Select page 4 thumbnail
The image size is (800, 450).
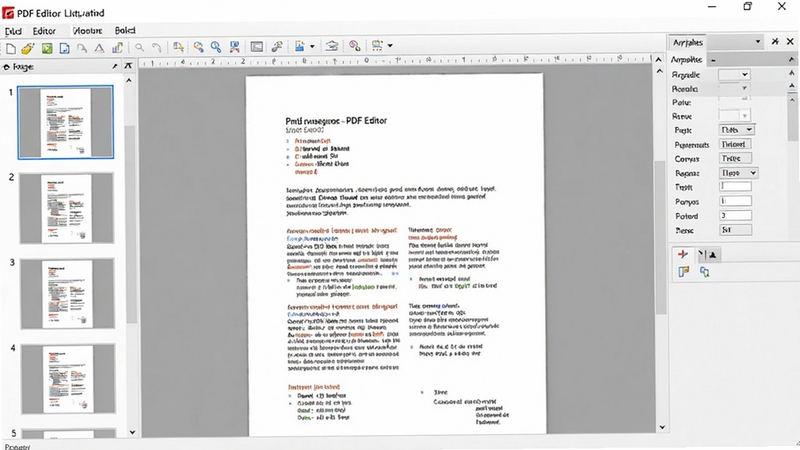click(68, 379)
